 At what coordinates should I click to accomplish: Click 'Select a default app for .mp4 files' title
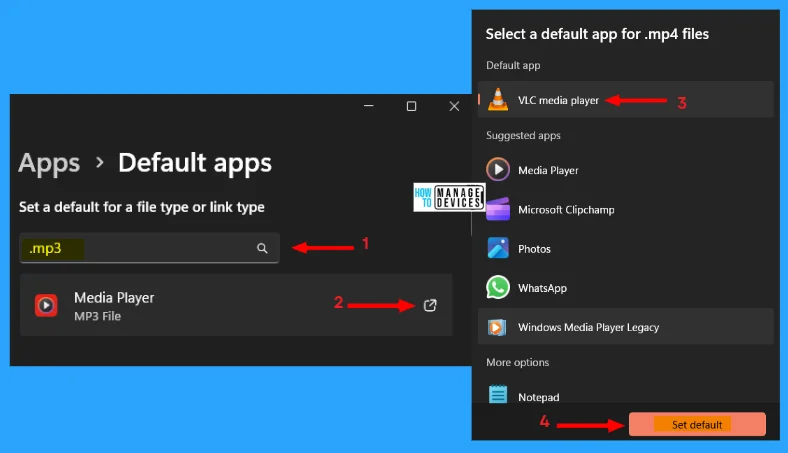(597, 34)
